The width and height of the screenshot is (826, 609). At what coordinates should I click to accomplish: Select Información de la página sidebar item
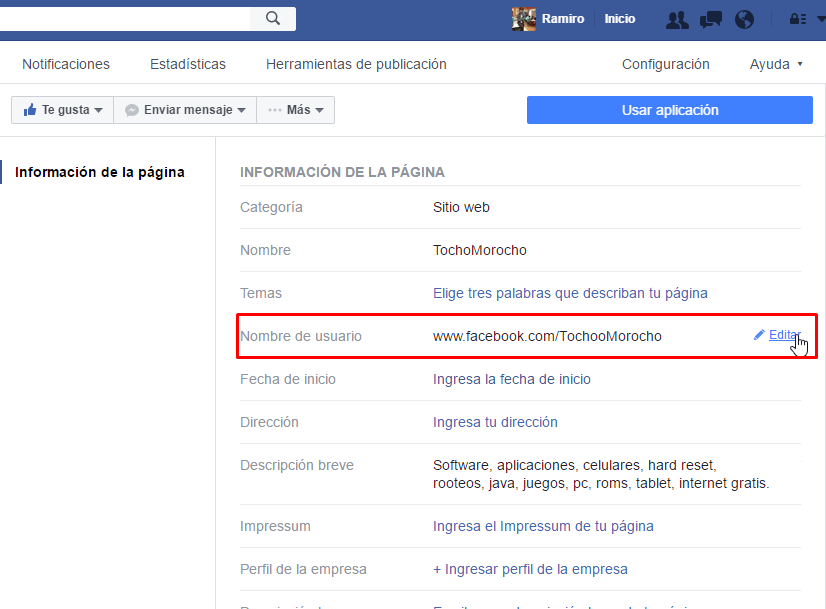coord(100,172)
